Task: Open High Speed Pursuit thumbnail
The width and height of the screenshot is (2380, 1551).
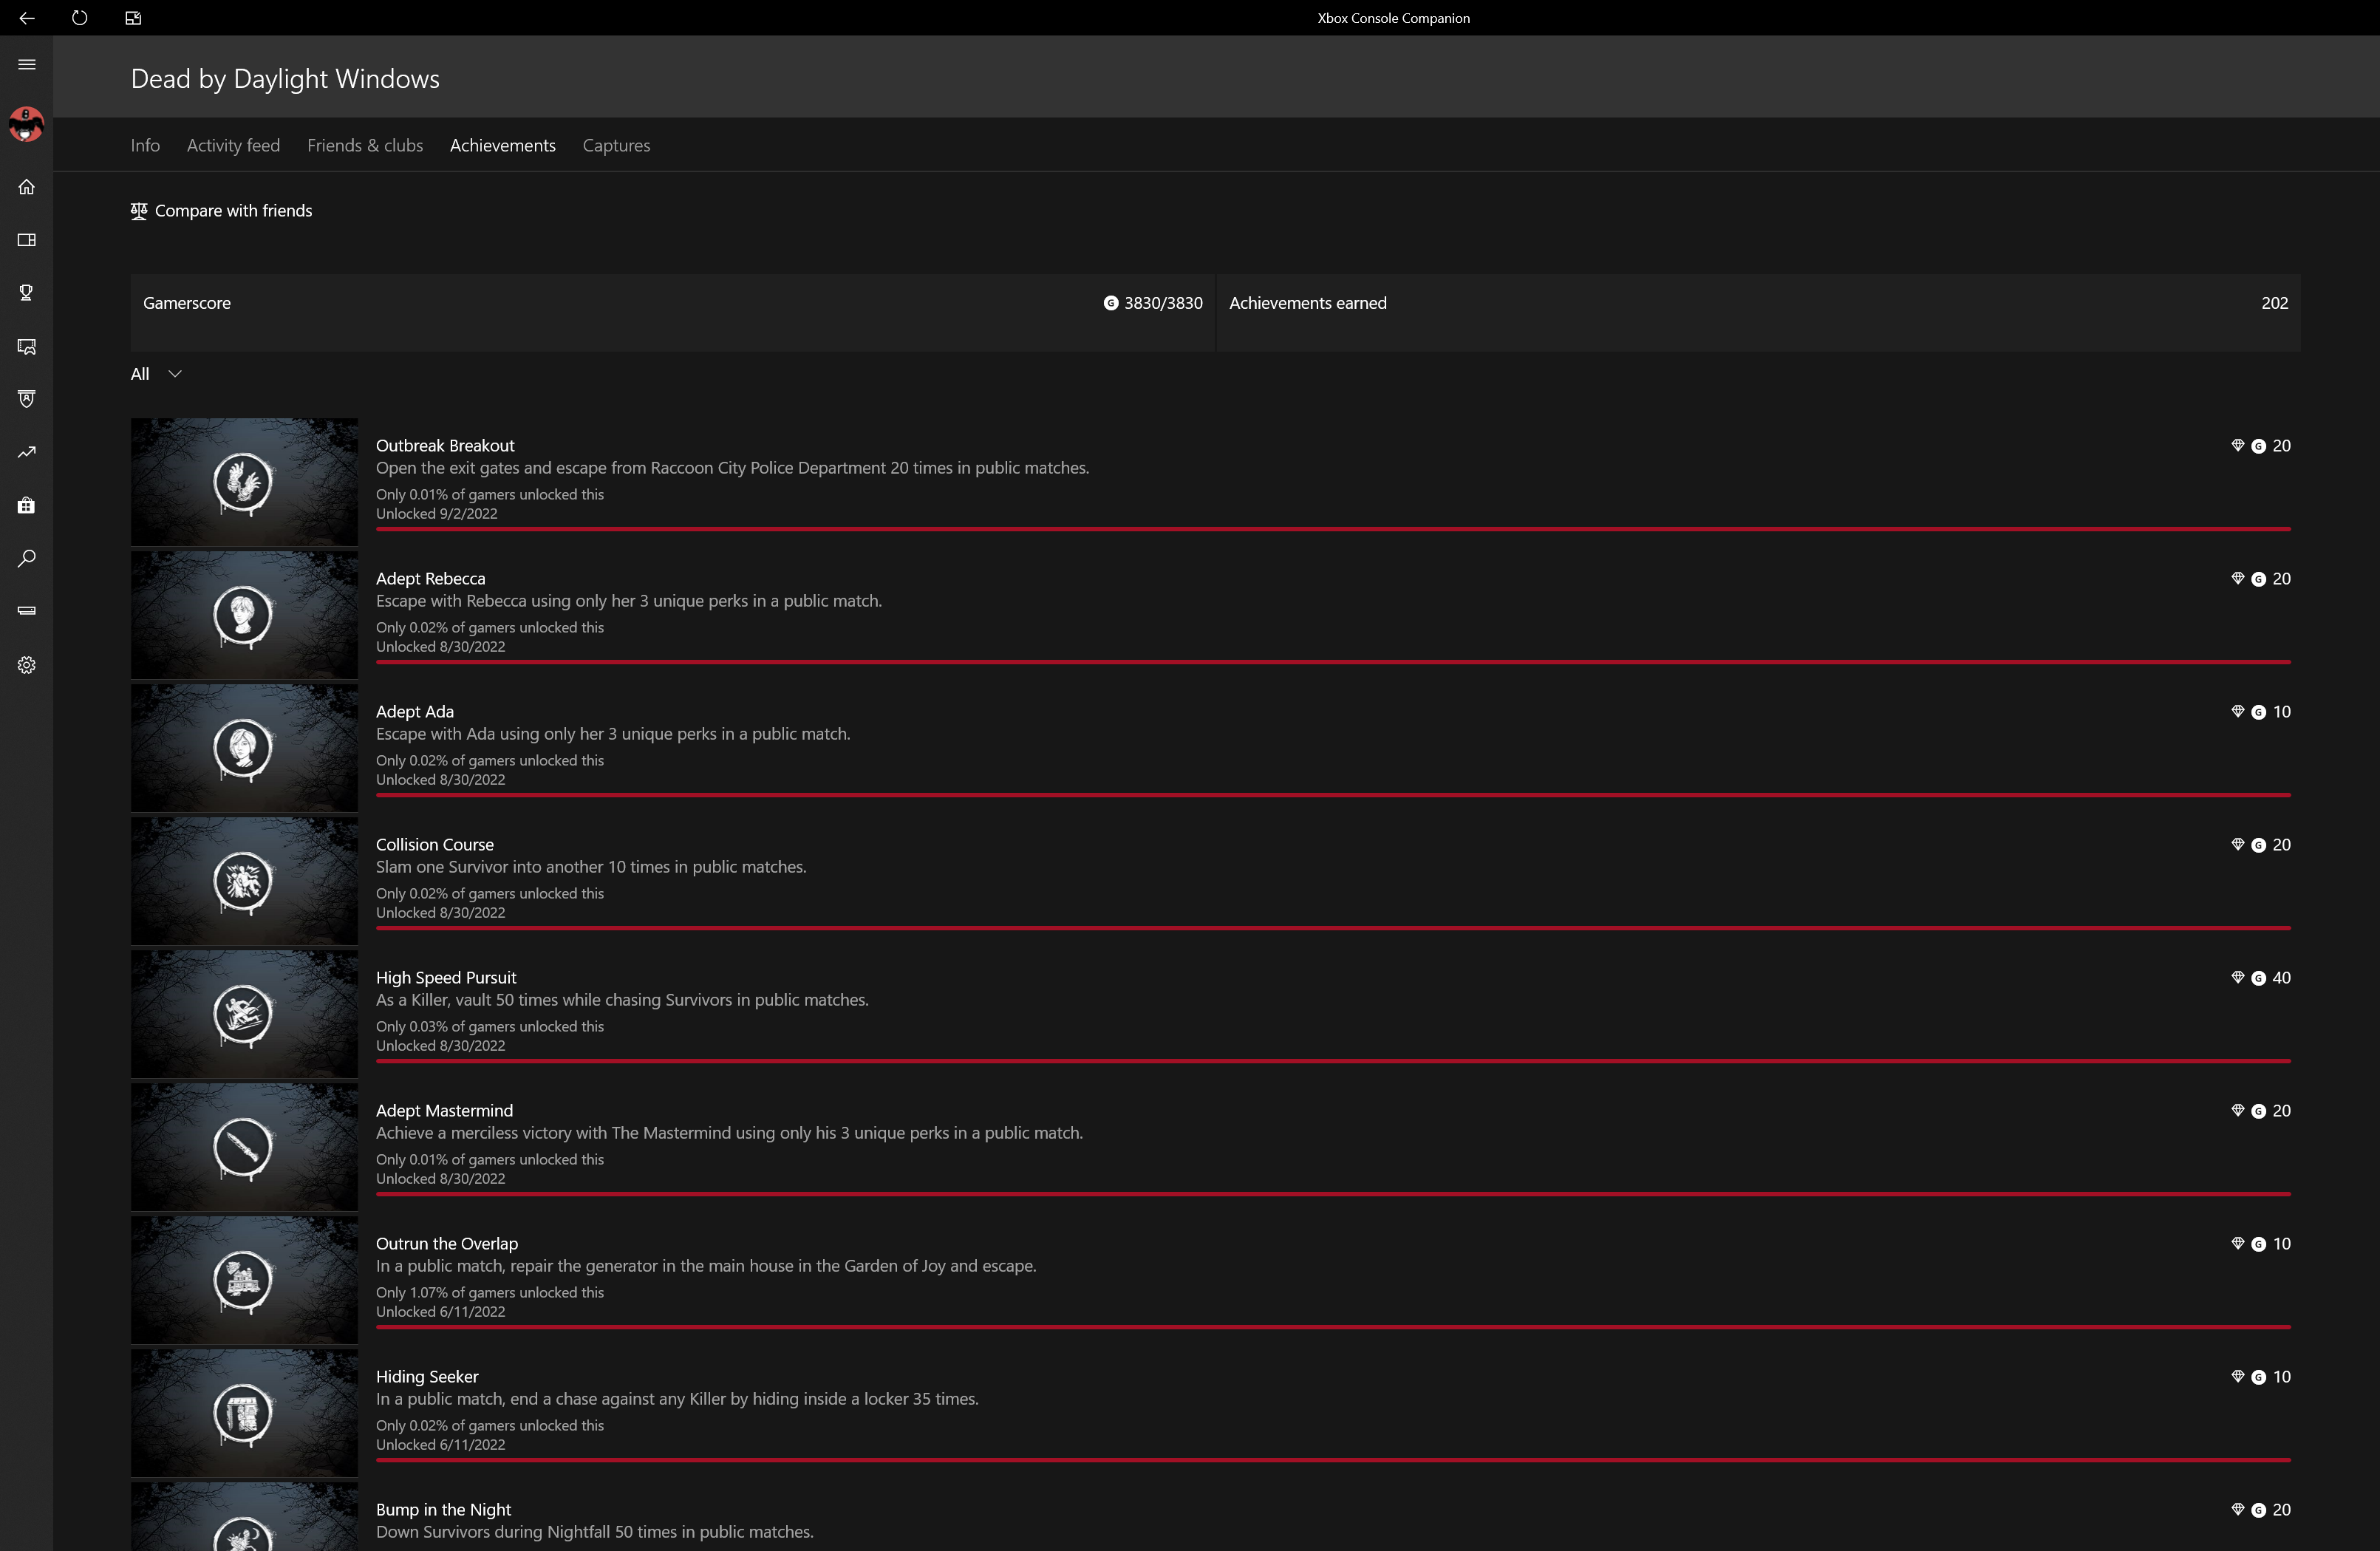Action: coord(244,1014)
